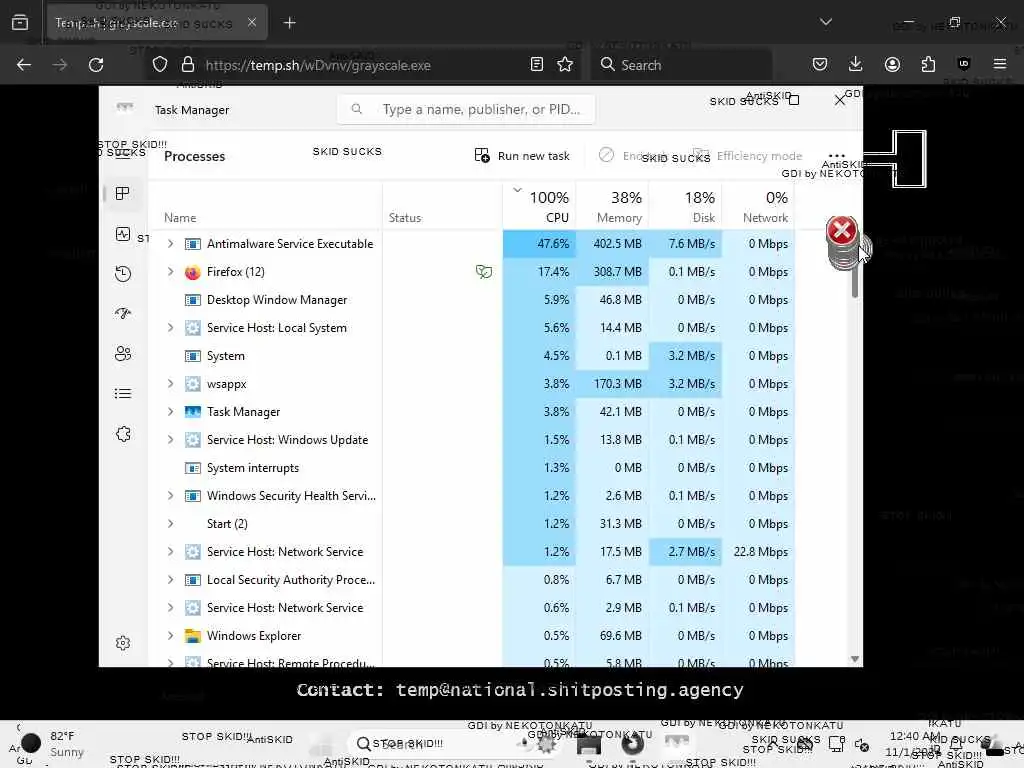Bookmark this page with star icon
The width and height of the screenshot is (1024, 768).
point(565,65)
